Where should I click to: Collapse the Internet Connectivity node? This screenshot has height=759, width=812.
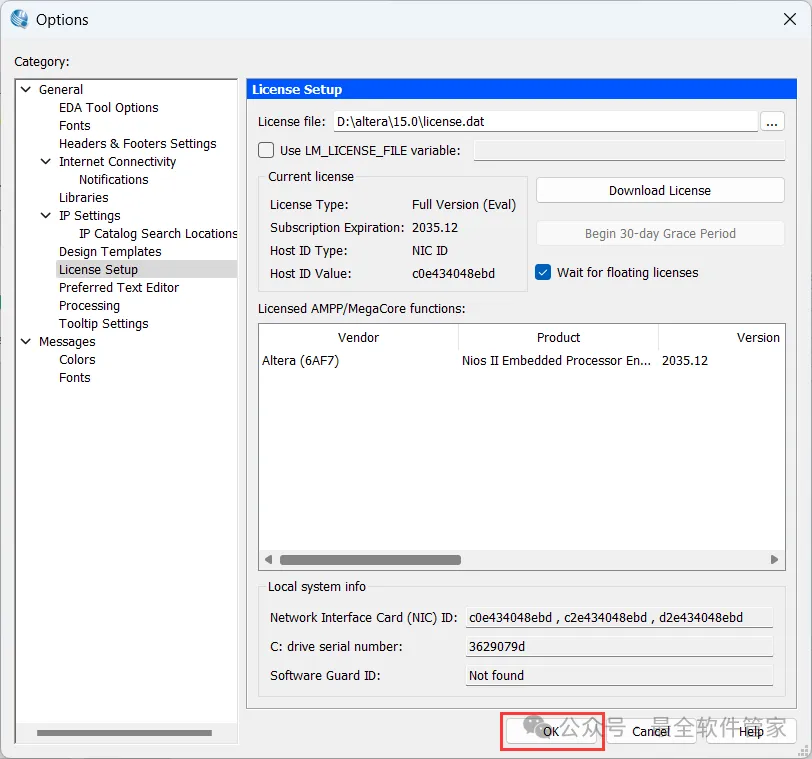coord(46,162)
